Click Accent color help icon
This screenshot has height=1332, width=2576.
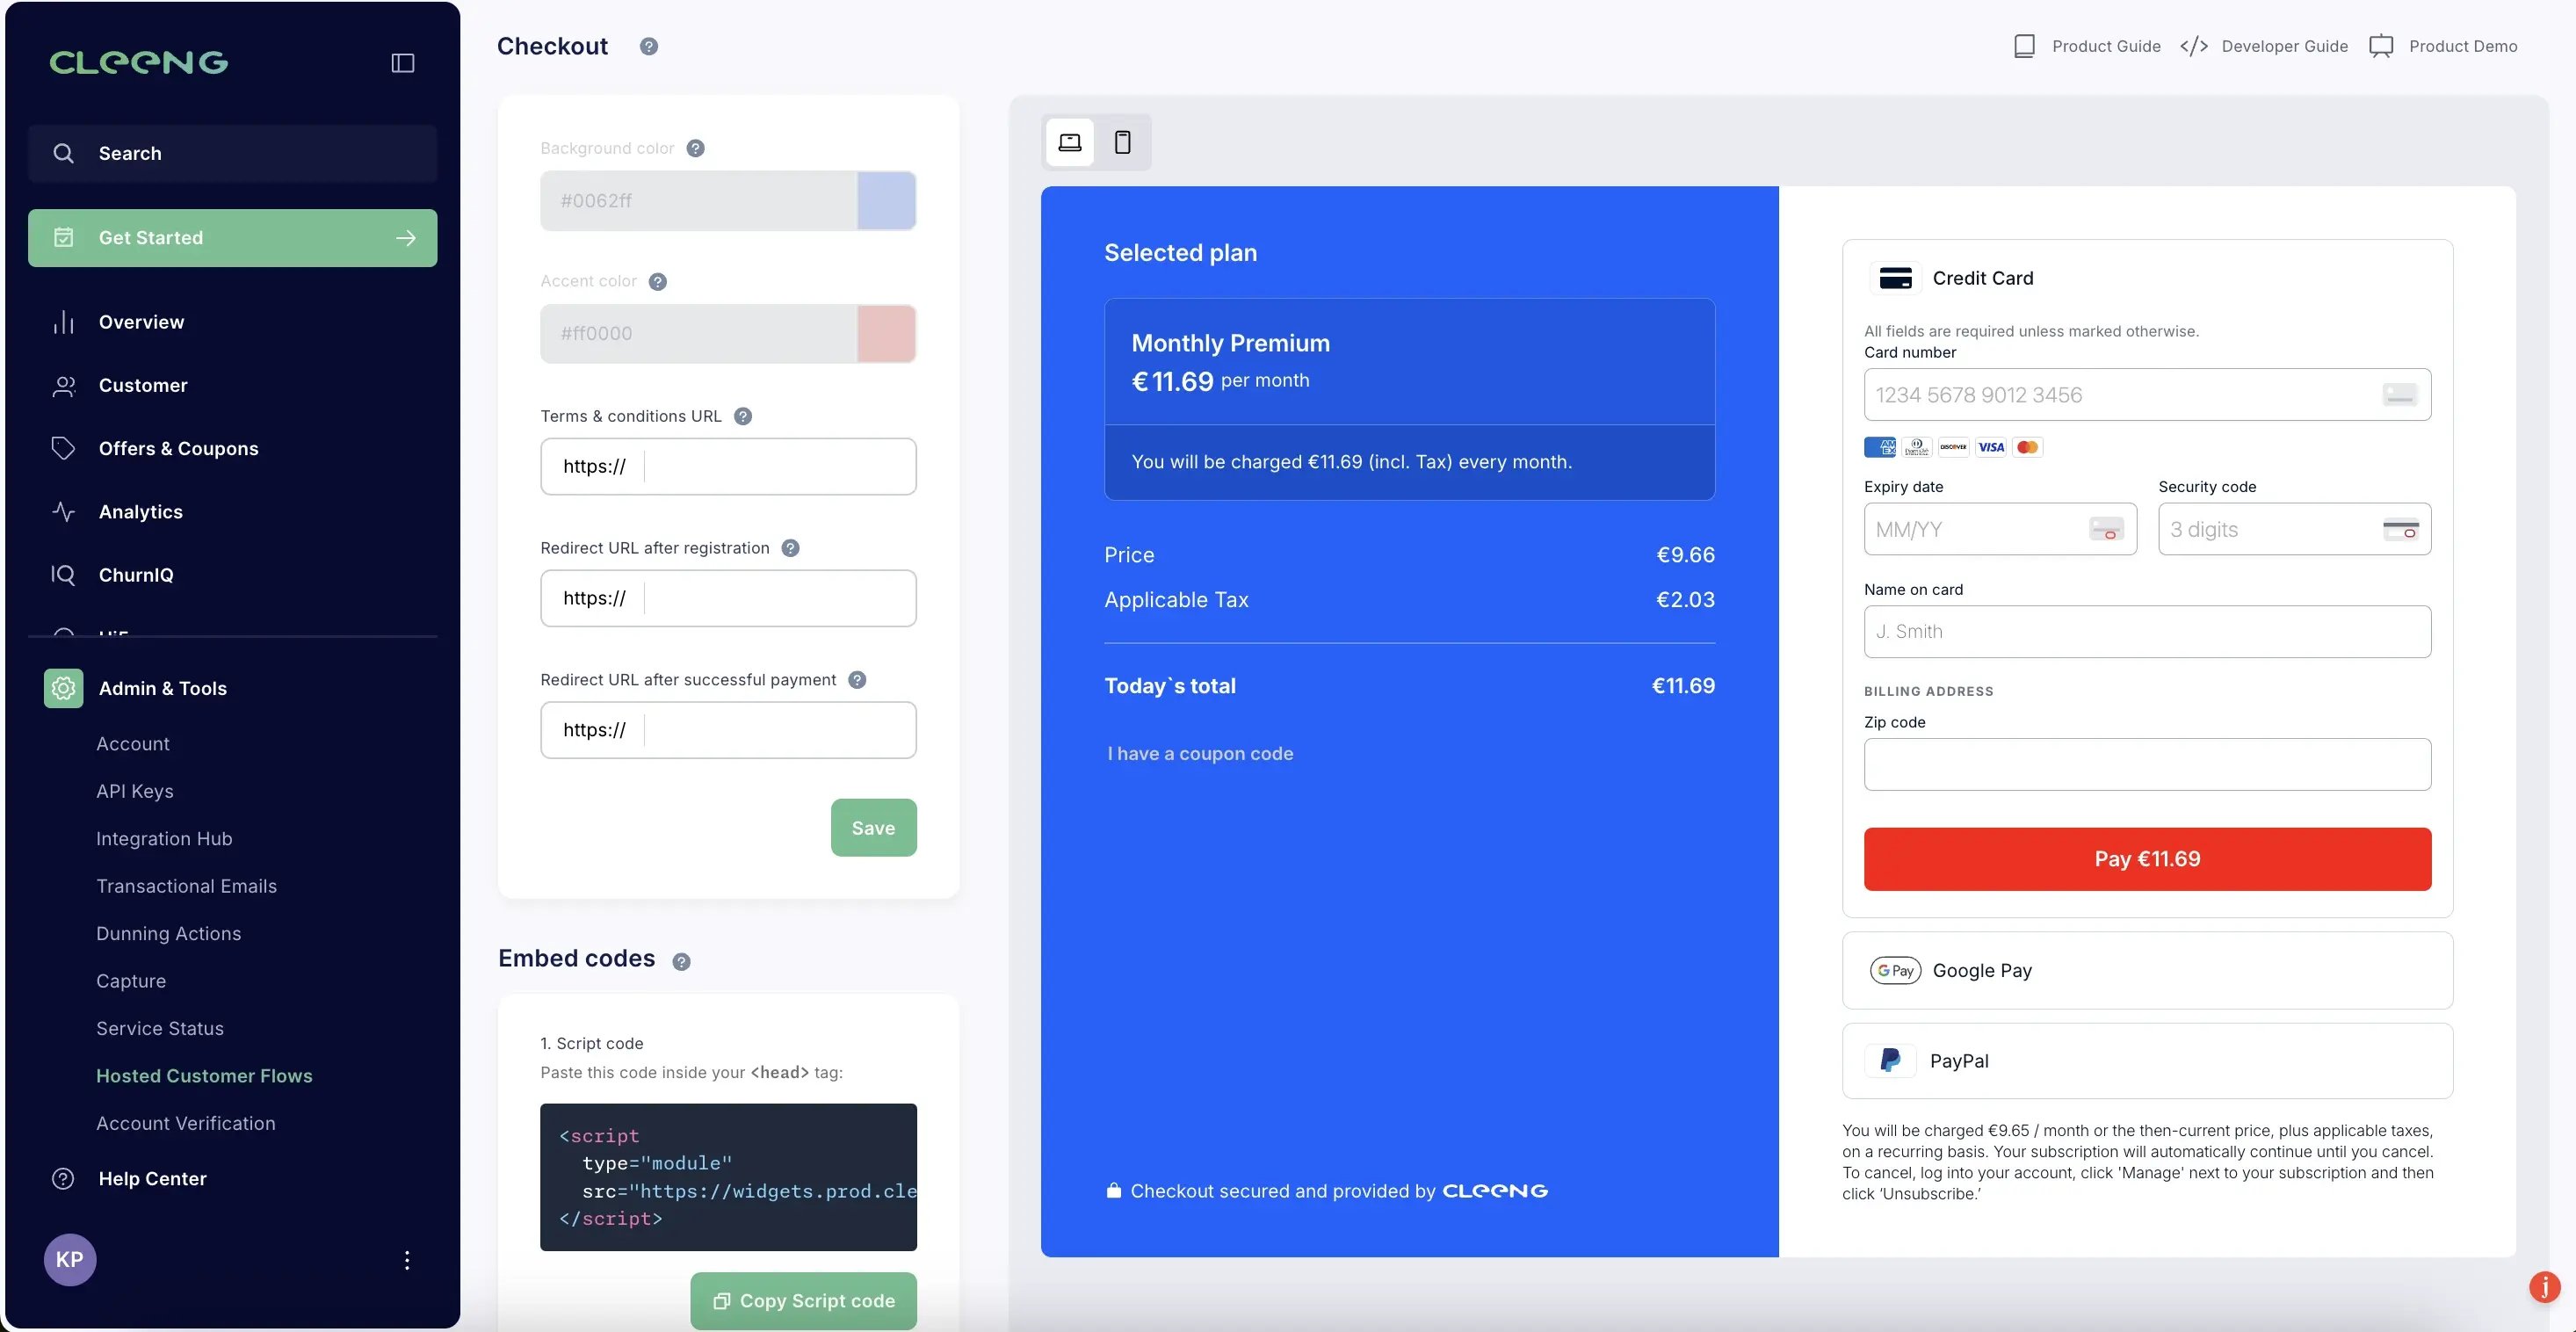[658, 281]
